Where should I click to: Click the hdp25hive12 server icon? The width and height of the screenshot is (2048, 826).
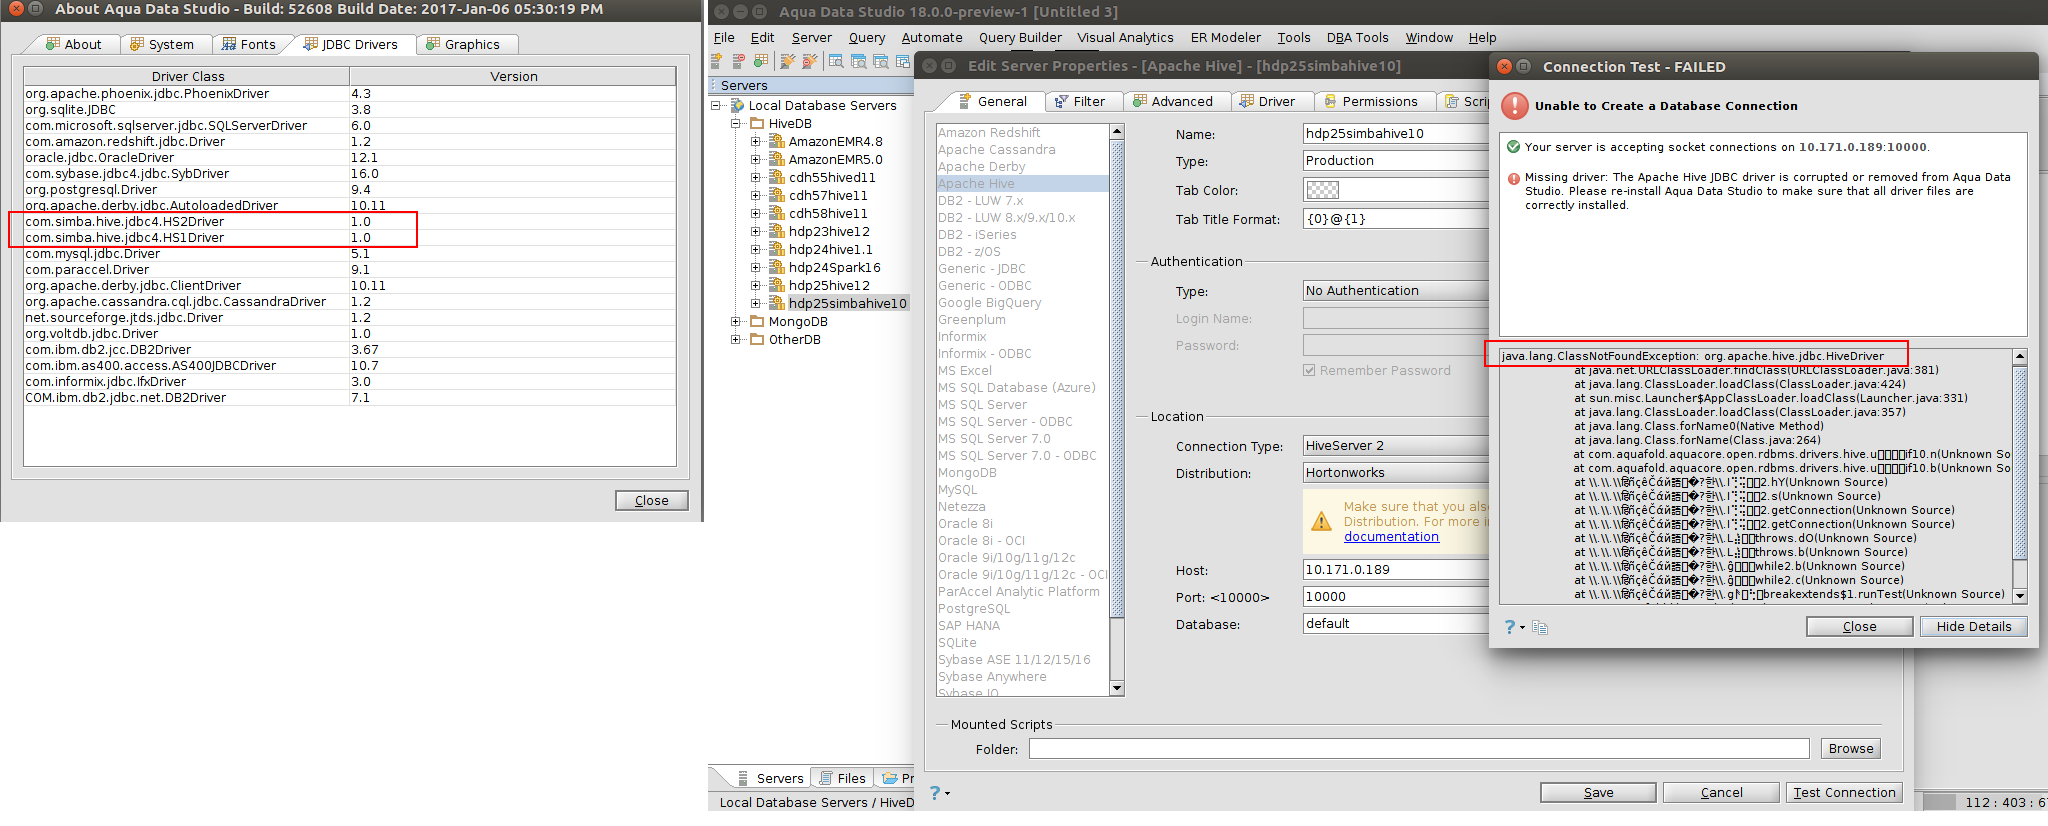(x=776, y=285)
